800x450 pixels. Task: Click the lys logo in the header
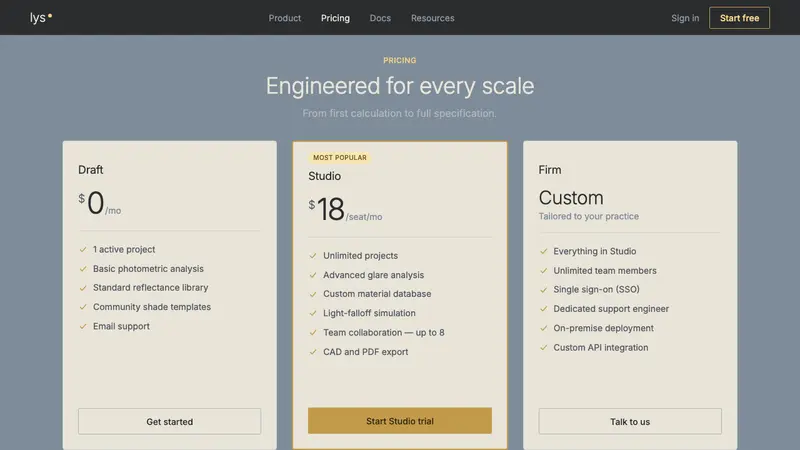pos(41,18)
